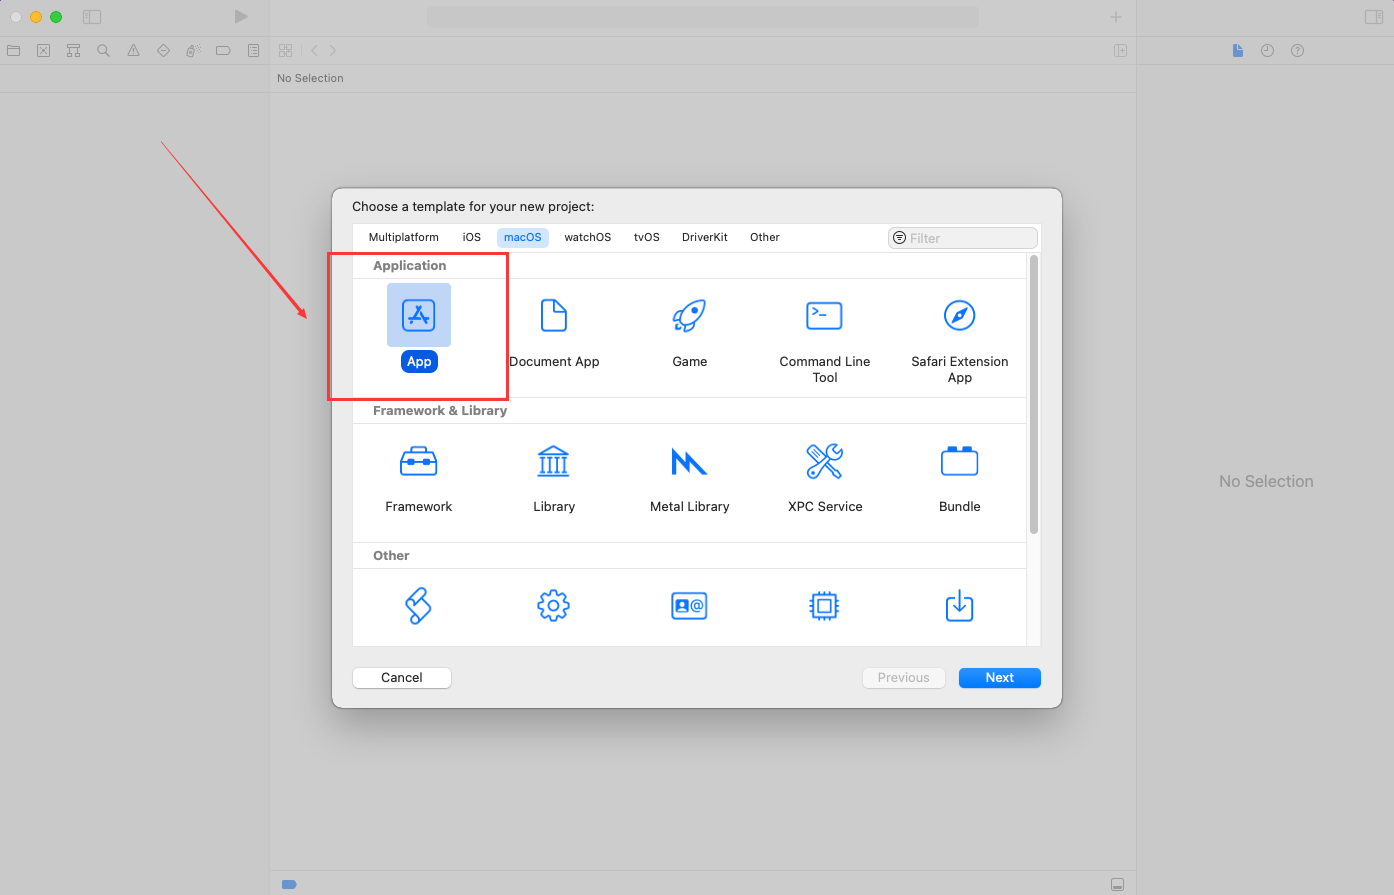This screenshot has height=895, width=1394.
Task: Select the App template icon
Action: (419, 316)
